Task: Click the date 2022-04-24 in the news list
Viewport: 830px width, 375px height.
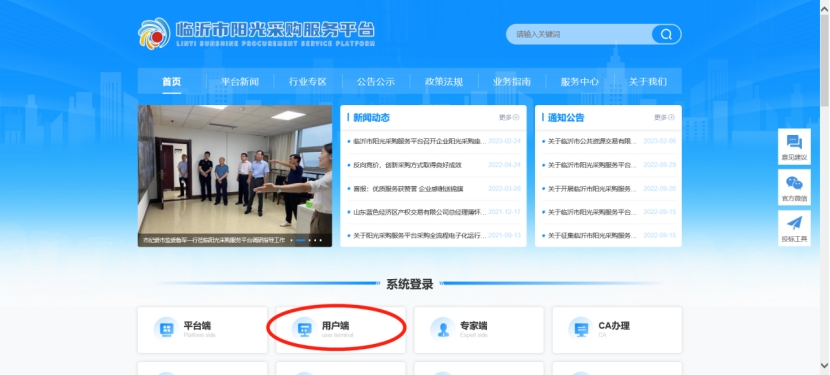Action: click(504, 165)
